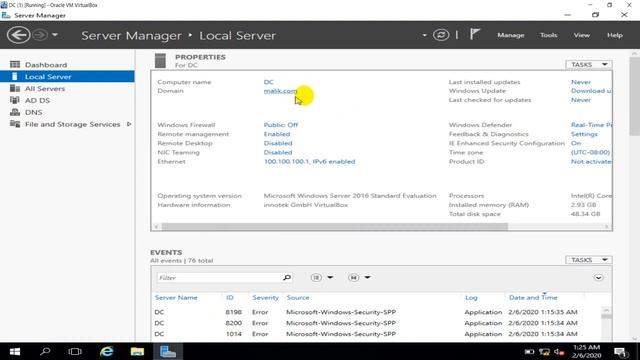Click Last checked for updates Never link

[581, 100]
